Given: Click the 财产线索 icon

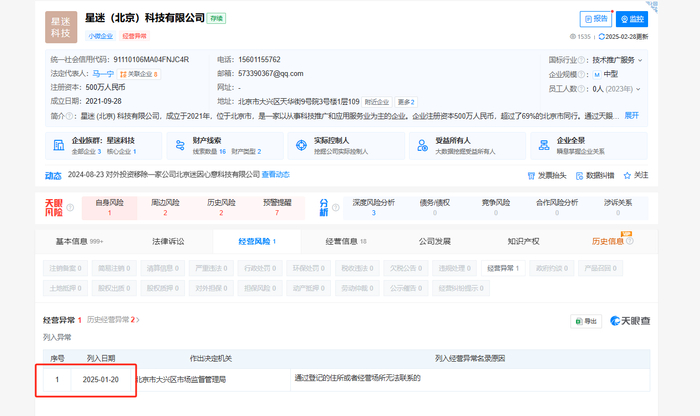Looking at the screenshot, I should click(x=180, y=145).
